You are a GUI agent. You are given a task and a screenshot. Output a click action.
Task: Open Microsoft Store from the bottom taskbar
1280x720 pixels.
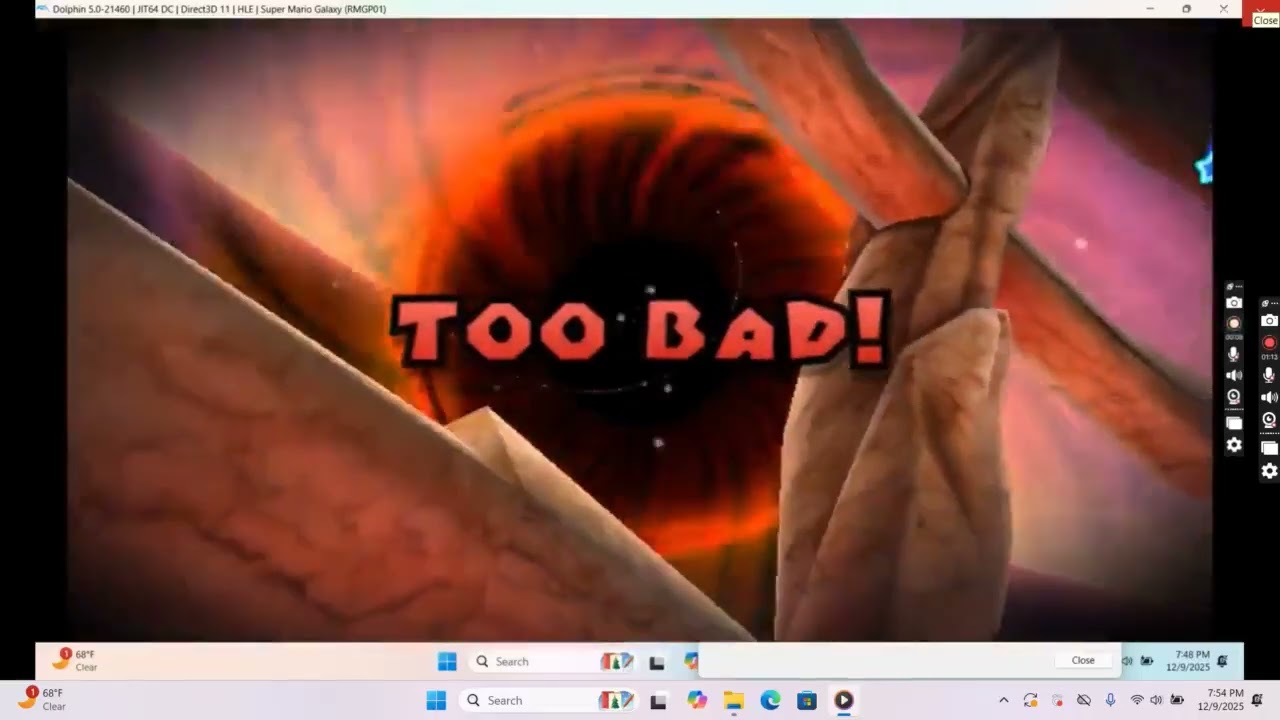807,701
